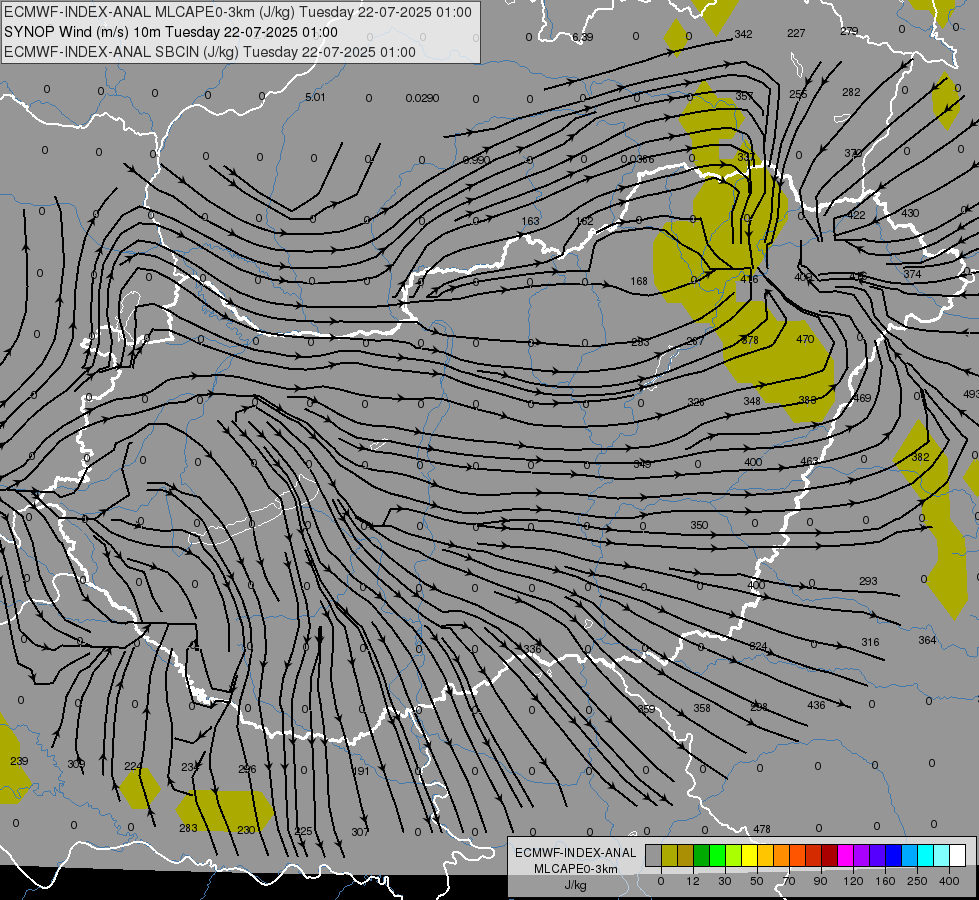Click the map value 336
Image resolution: width=979 pixels, height=900 pixels.
point(532,649)
